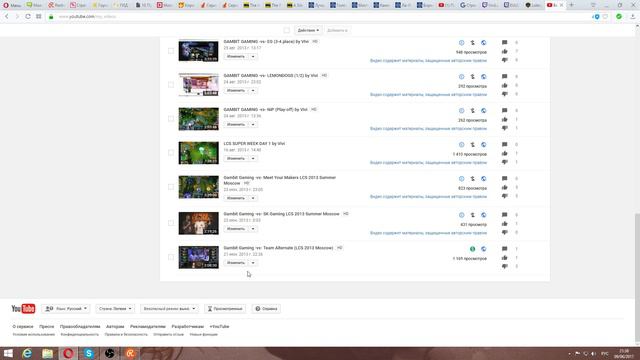Viewport: 640px width, 360px height.
Task: Click the dollar icon for SK Gaming video
Action: 473,215
